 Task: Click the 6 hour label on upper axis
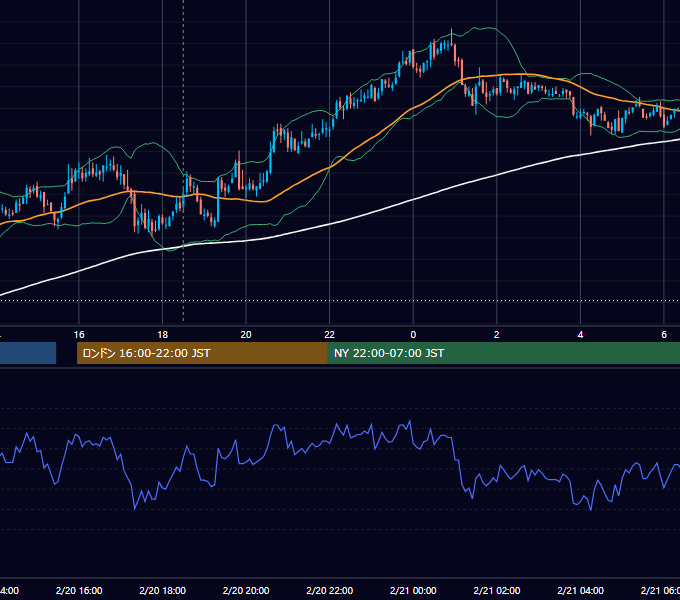click(664, 335)
